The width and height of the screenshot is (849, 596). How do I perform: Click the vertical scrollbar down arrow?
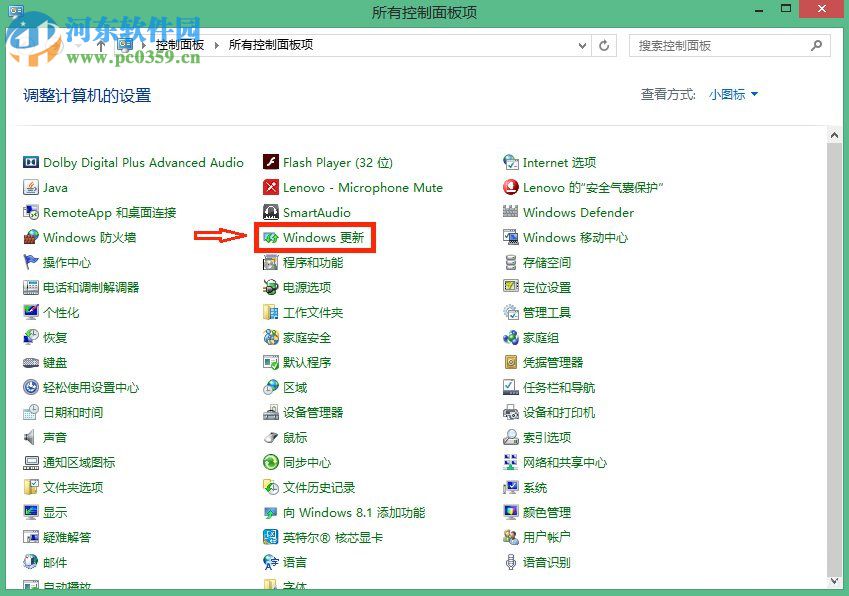click(x=836, y=583)
